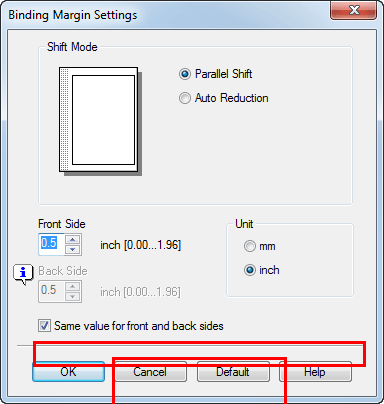Decrease Front Side margin with down arrow
Screen dimensions: 384x404
pyautogui.click(x=73, y=250)
